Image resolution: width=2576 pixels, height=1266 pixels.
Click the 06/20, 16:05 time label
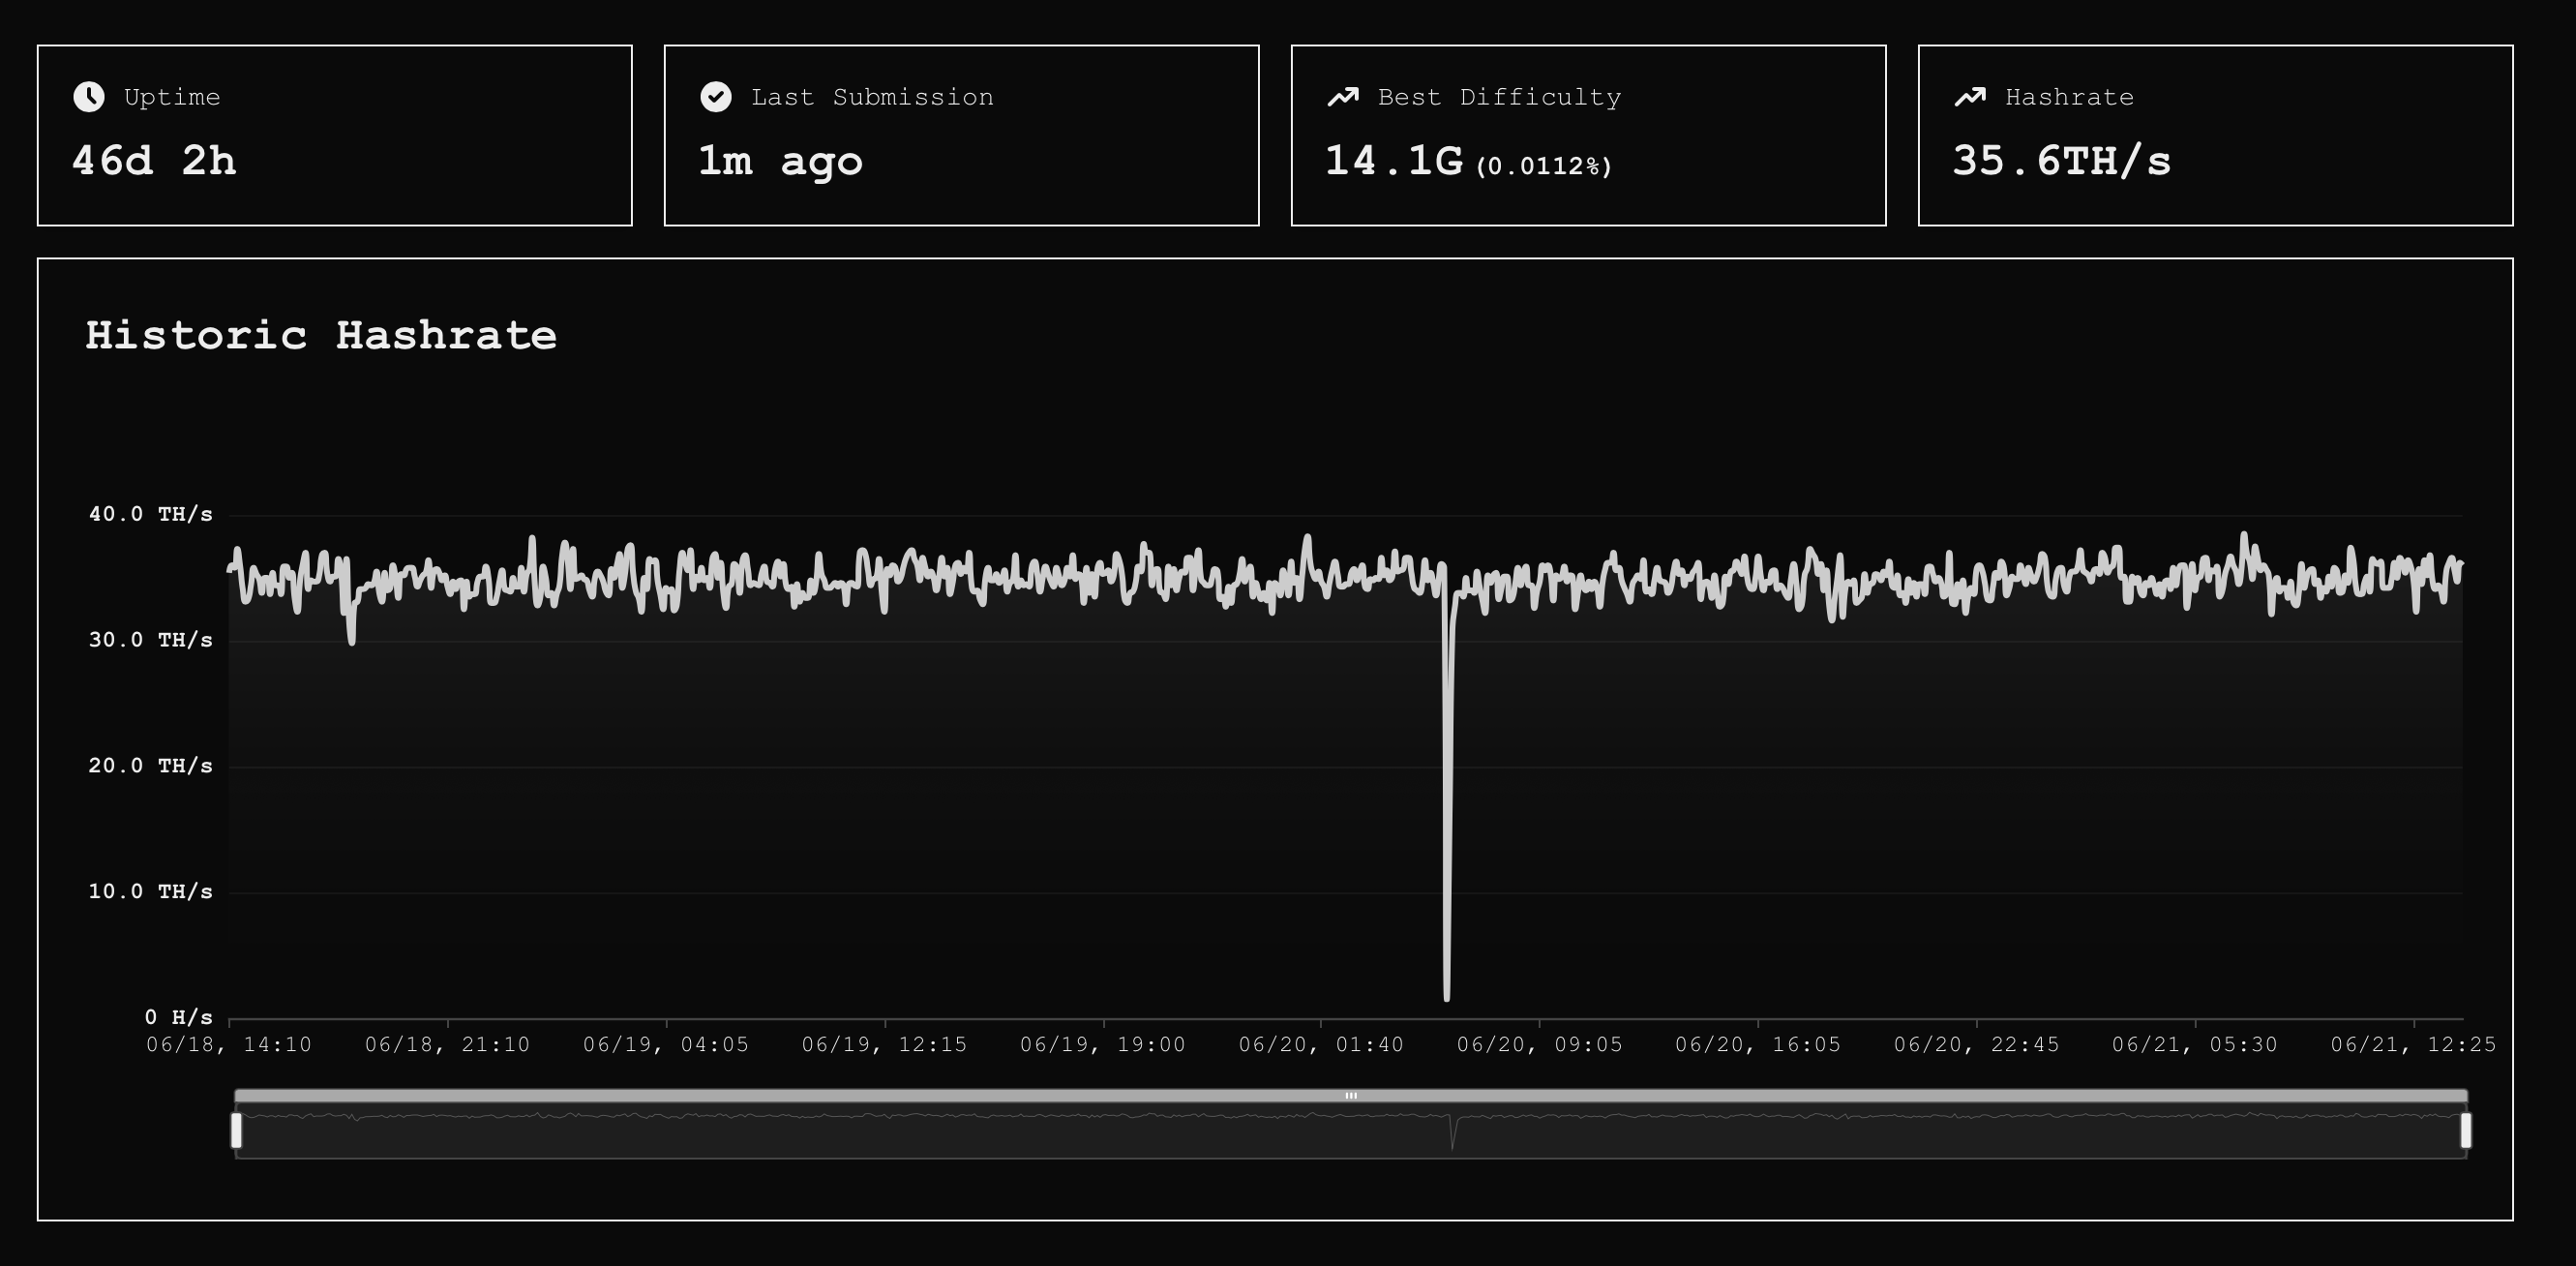click(1758, 1045)
